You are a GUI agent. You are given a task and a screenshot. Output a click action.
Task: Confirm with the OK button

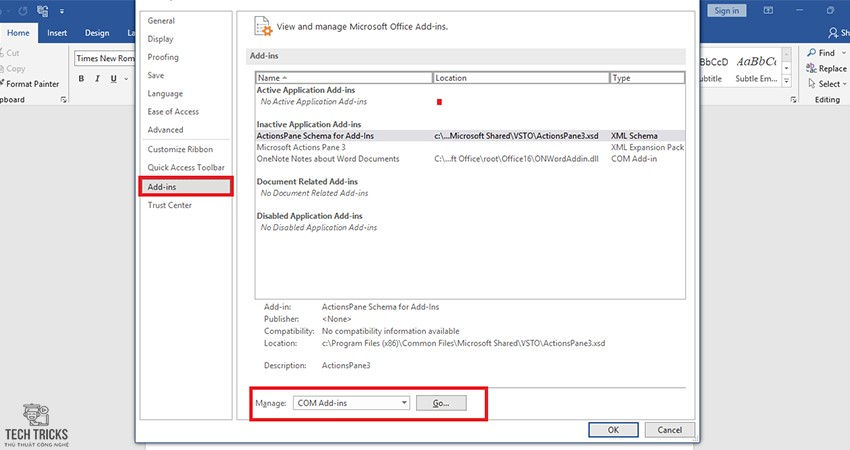click(613, 430)
